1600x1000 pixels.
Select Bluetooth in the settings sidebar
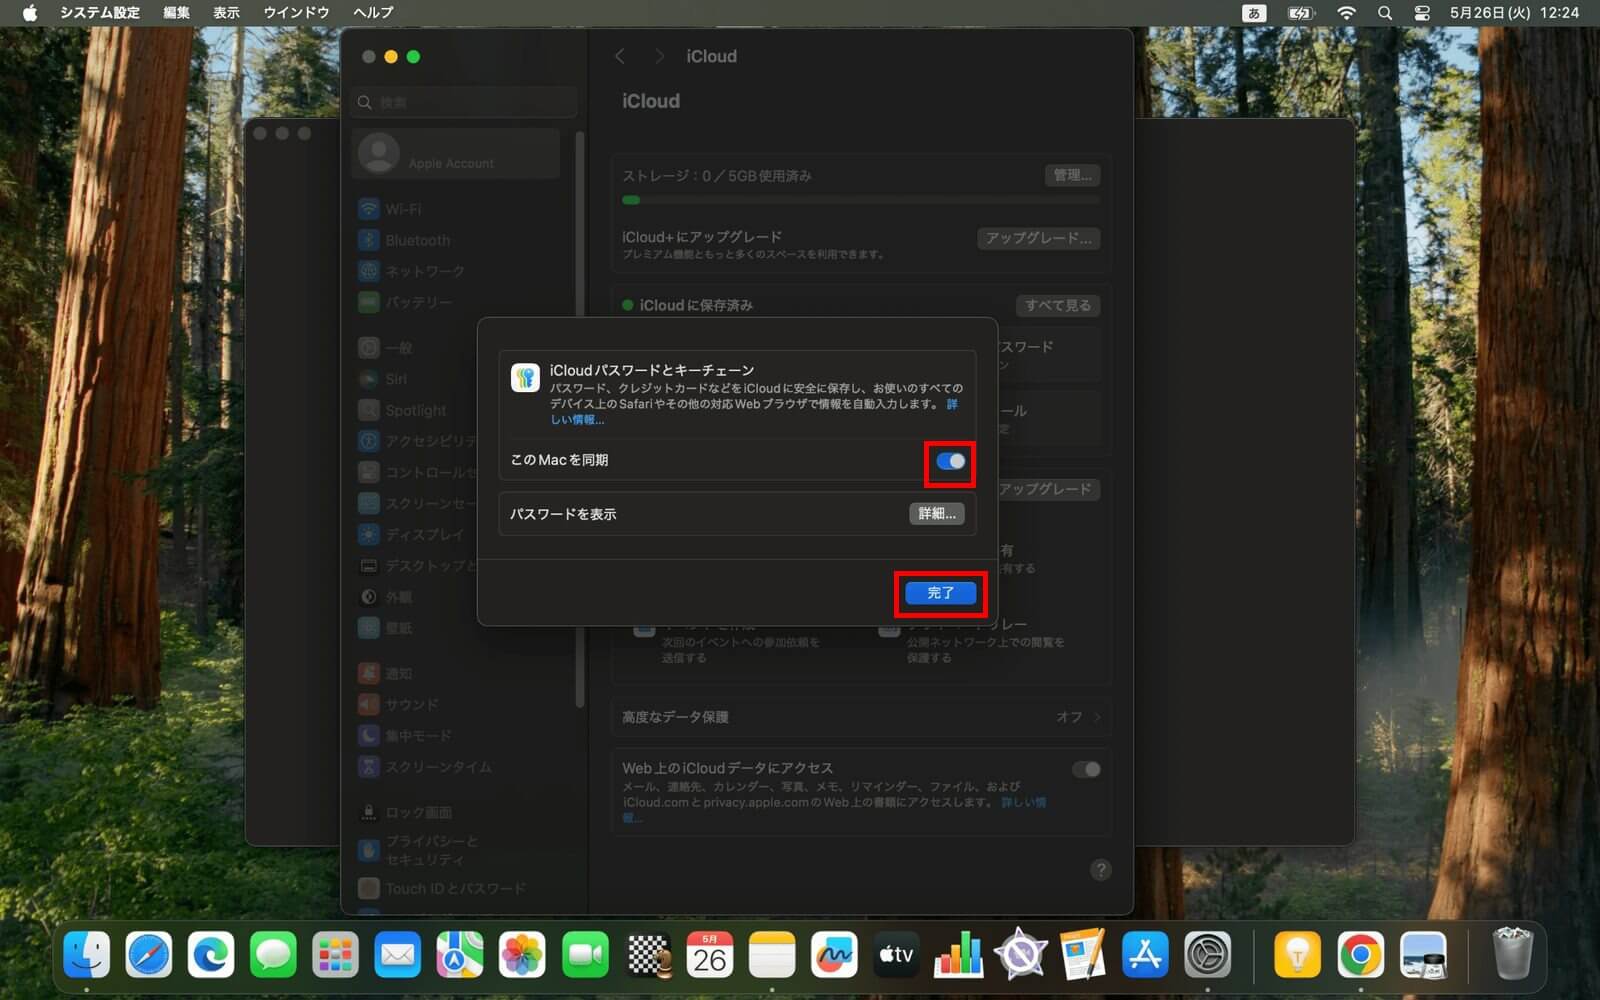(x=456, y=240)
